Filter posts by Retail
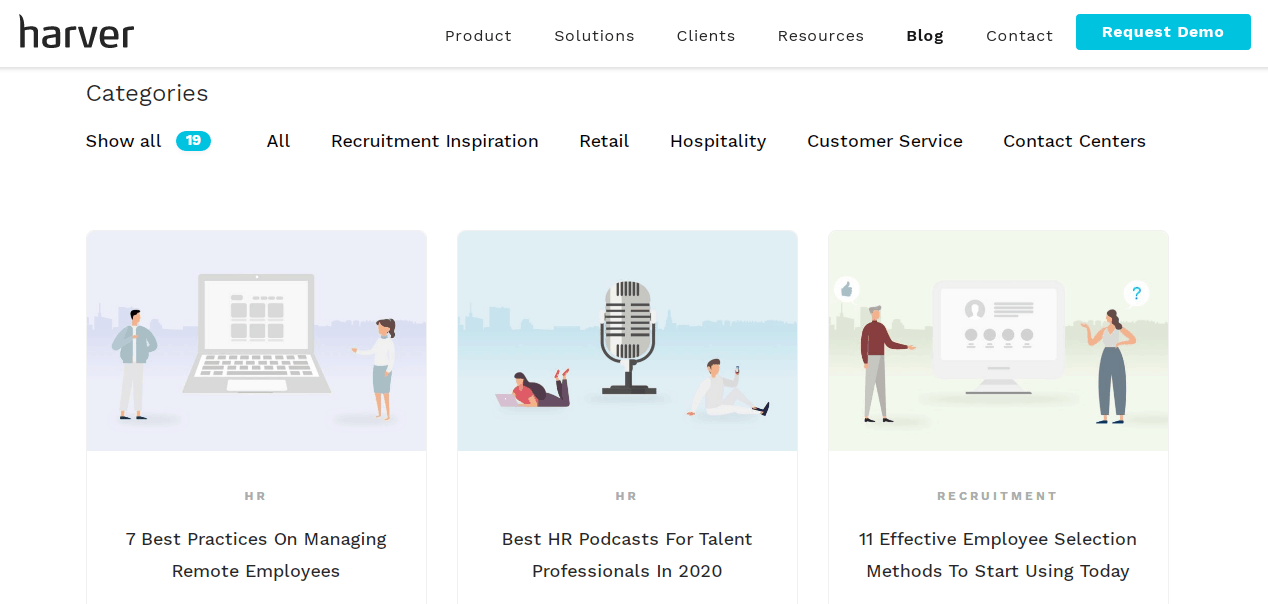1268x604 pixels. coord(604,141)
